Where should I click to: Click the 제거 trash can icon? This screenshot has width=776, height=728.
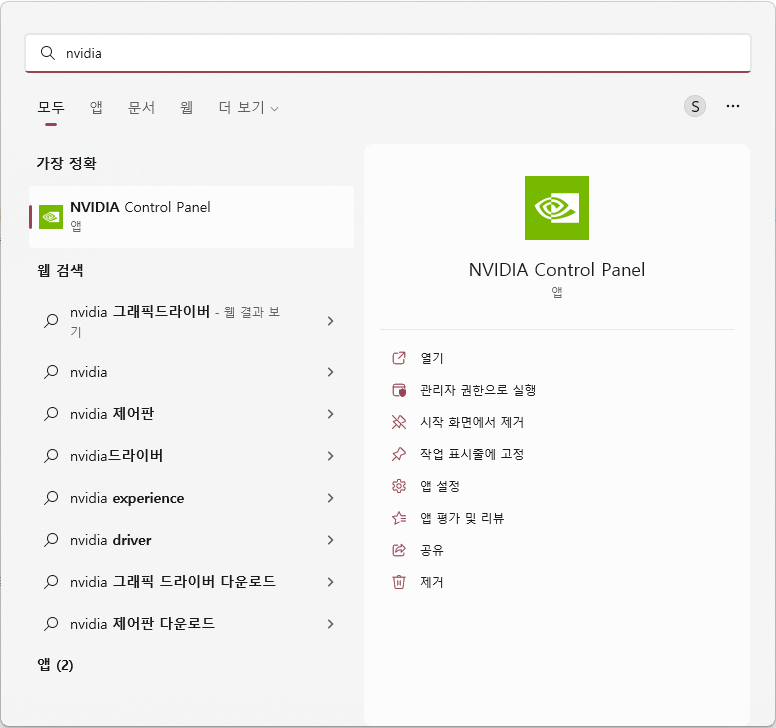(399, 582)
